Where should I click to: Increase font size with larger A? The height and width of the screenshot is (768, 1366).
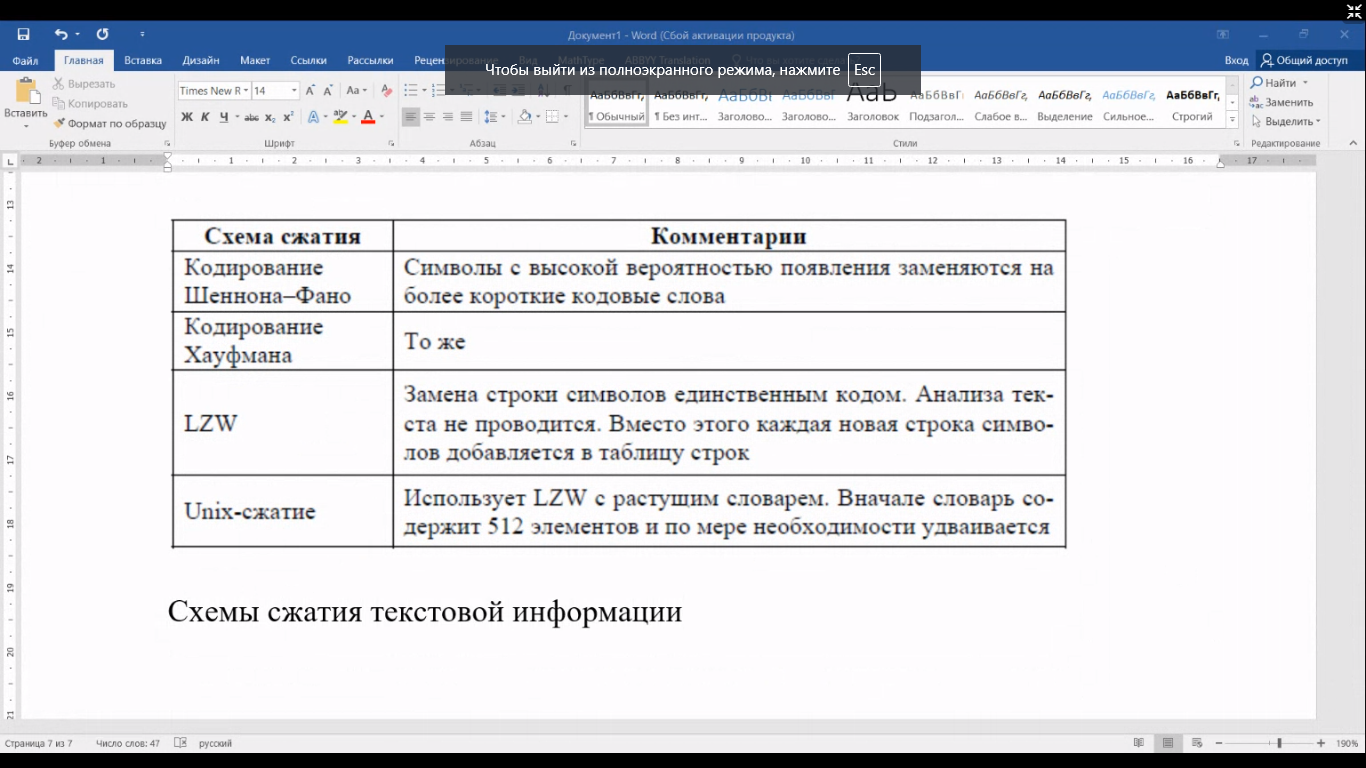tap(310, 91)
